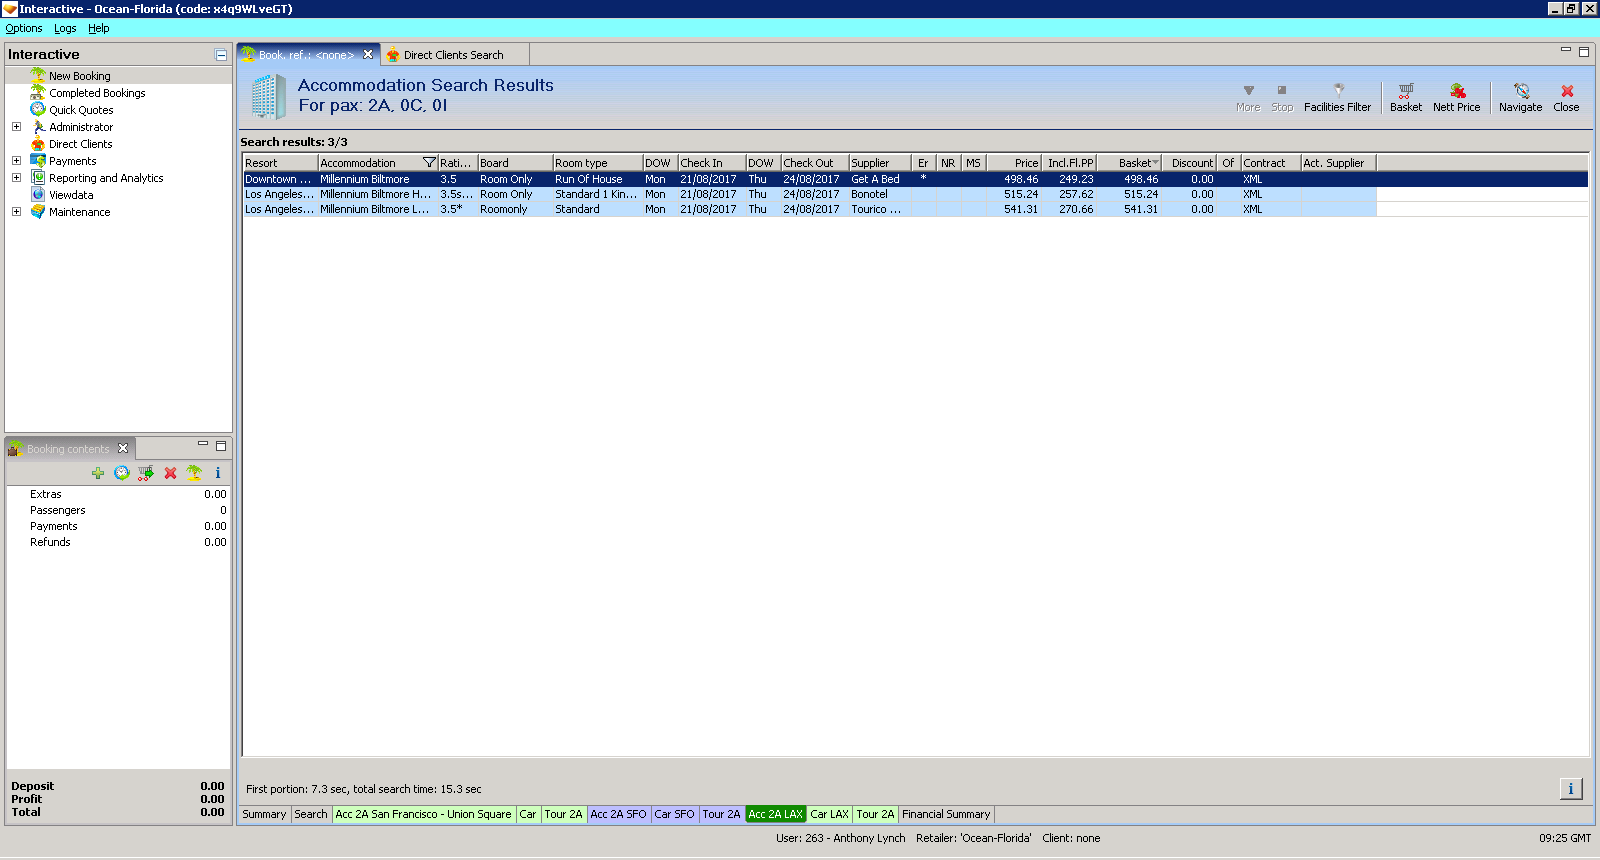1600x860 pixels.
Task: Open the Navigate compass tool
Action: click(x=1520, y=97)
